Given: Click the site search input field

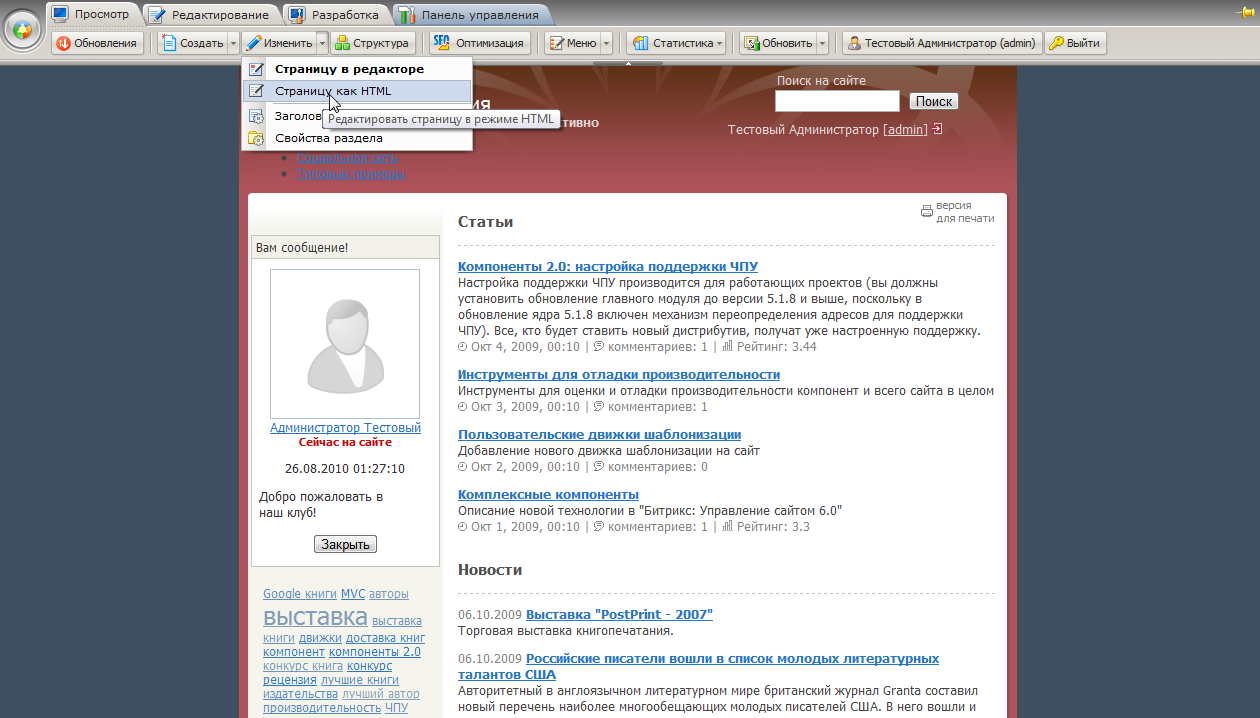Looking at the screenshot, I should tap(837, 101).
